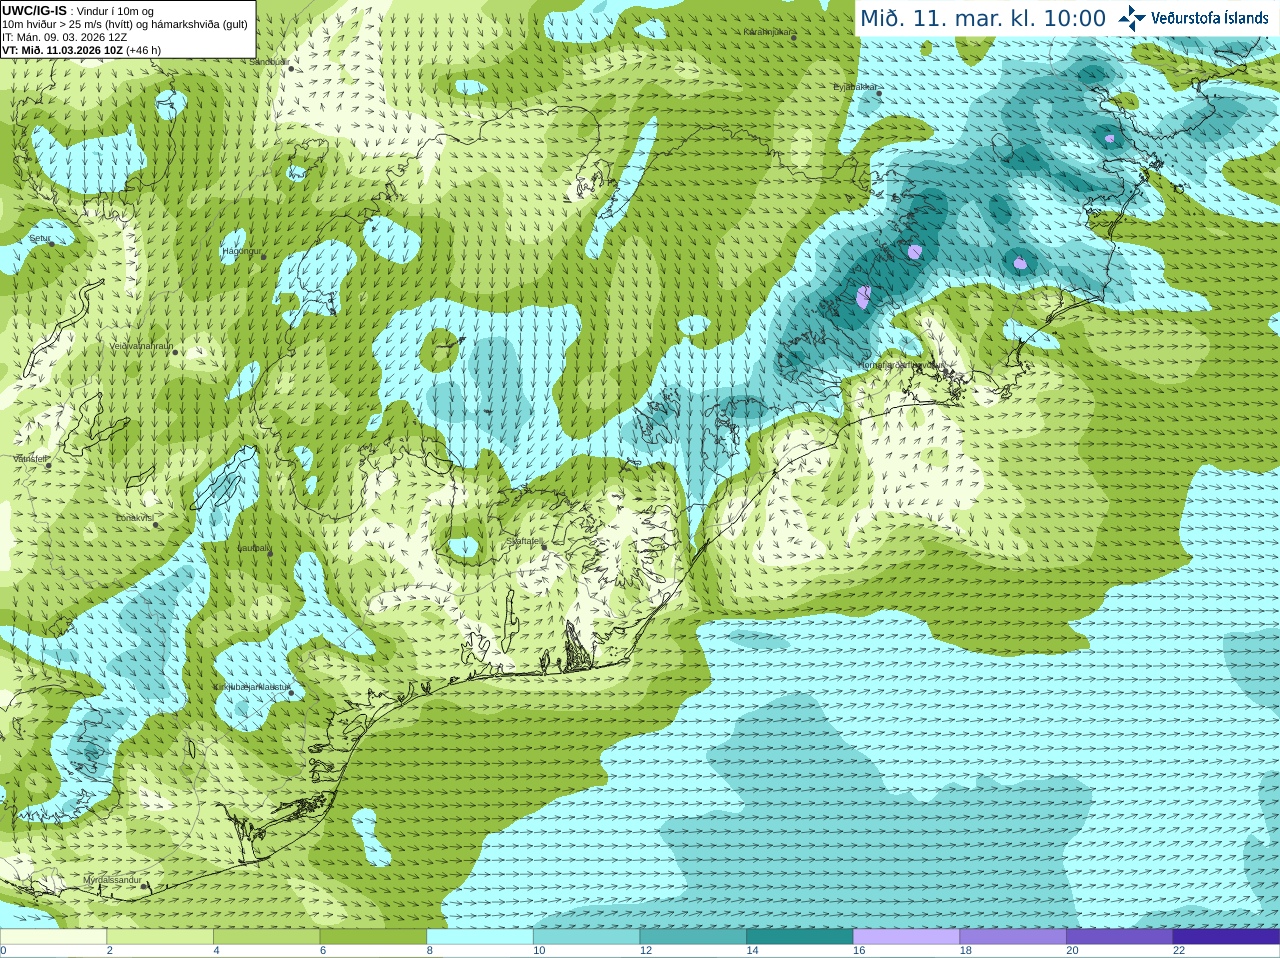The width and height of the screenshot is (1280, 958).
Task: Click the Veðurstofa Íslands logo symbol
Action: [1131, 17]
